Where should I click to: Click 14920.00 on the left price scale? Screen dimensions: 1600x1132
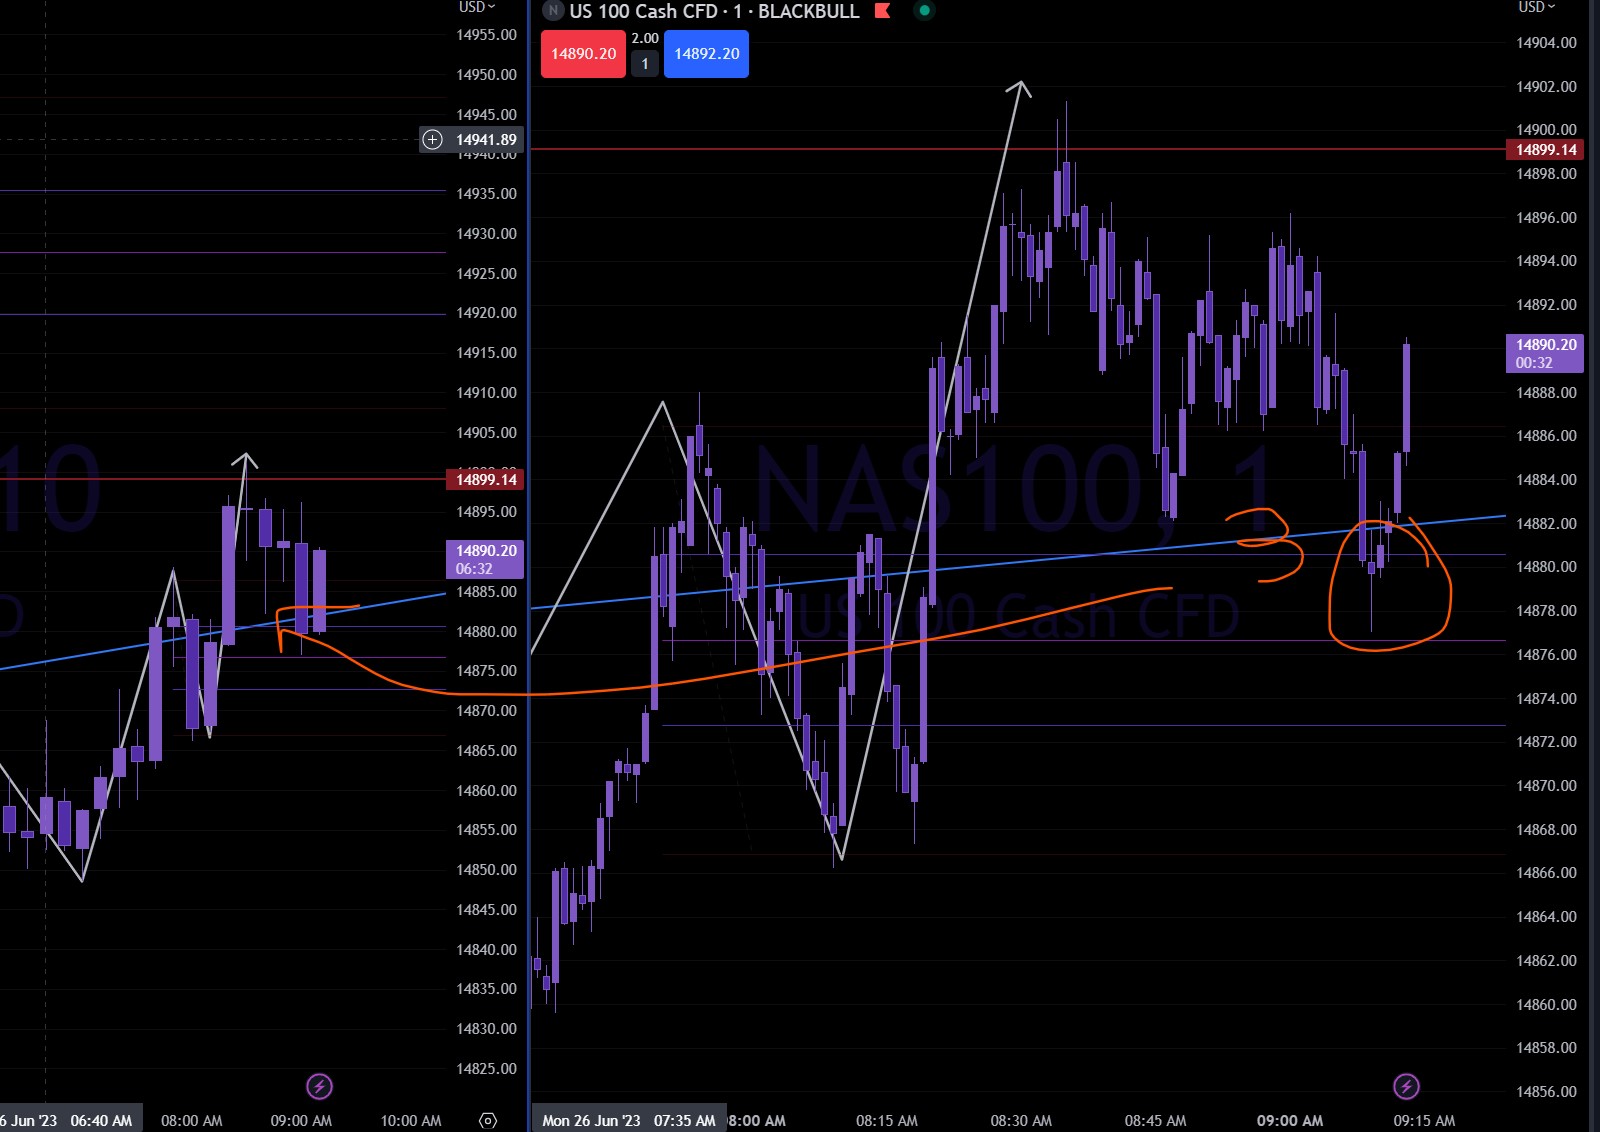pos(487,313)
